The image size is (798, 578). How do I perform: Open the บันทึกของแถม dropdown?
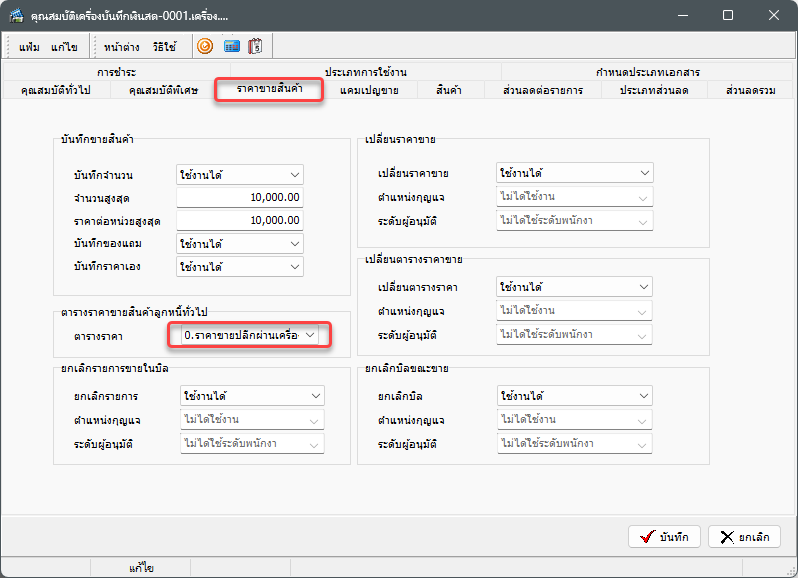(239, 243)
